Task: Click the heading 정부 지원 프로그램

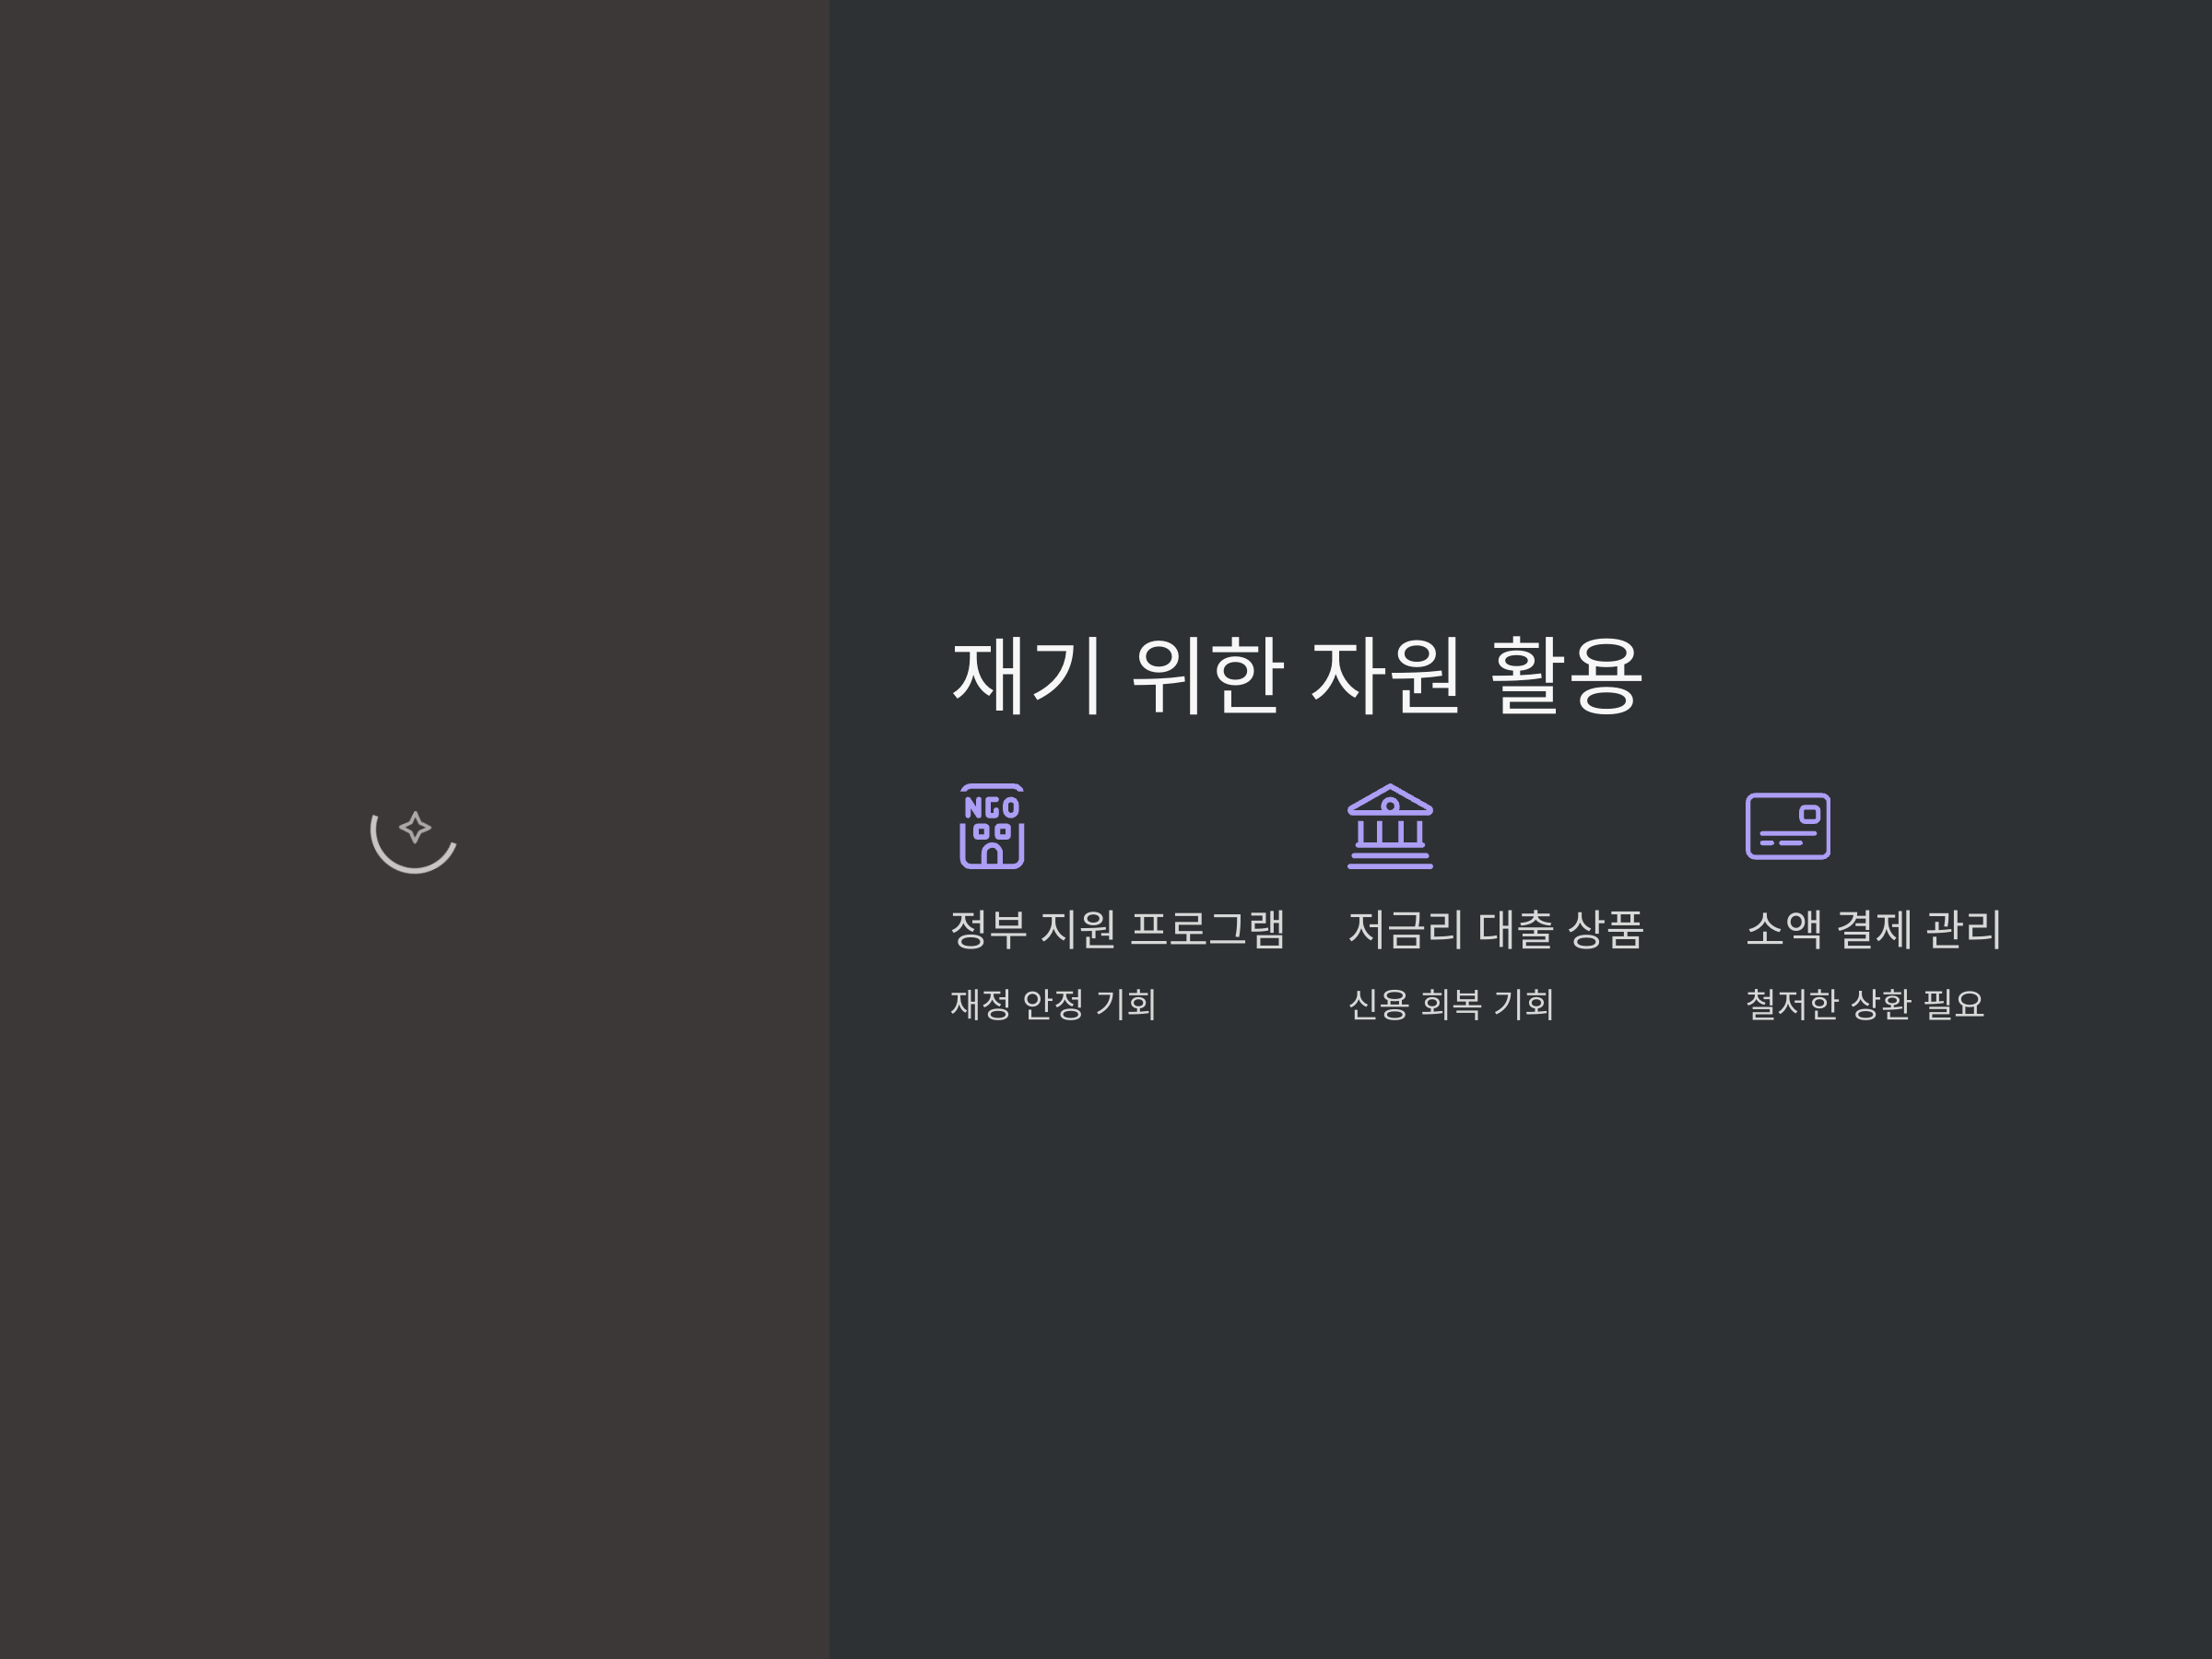Action: point(1117,929)
